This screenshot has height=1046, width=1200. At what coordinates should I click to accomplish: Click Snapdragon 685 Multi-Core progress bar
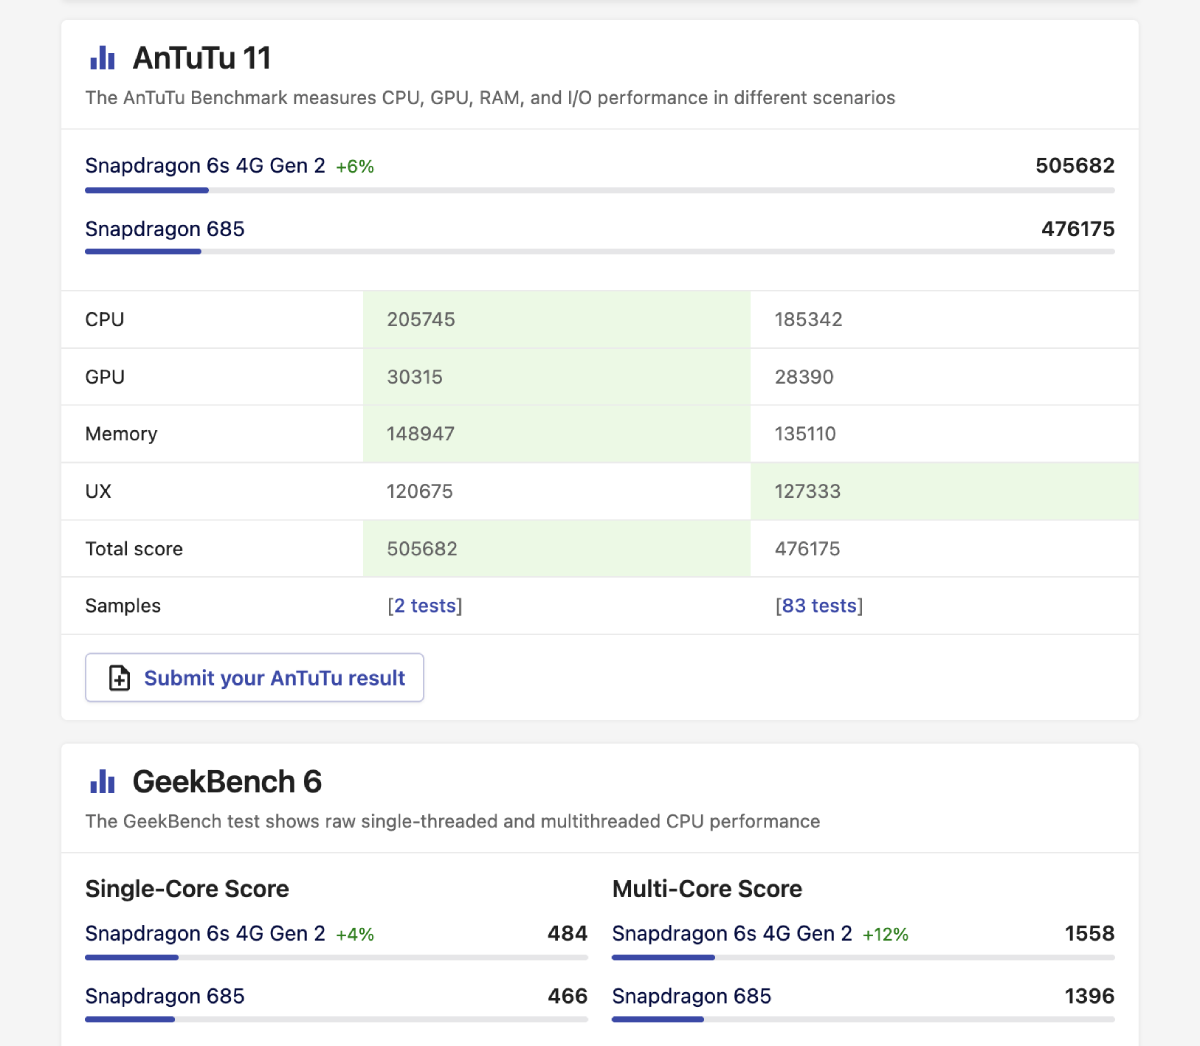pos(863,1020)
